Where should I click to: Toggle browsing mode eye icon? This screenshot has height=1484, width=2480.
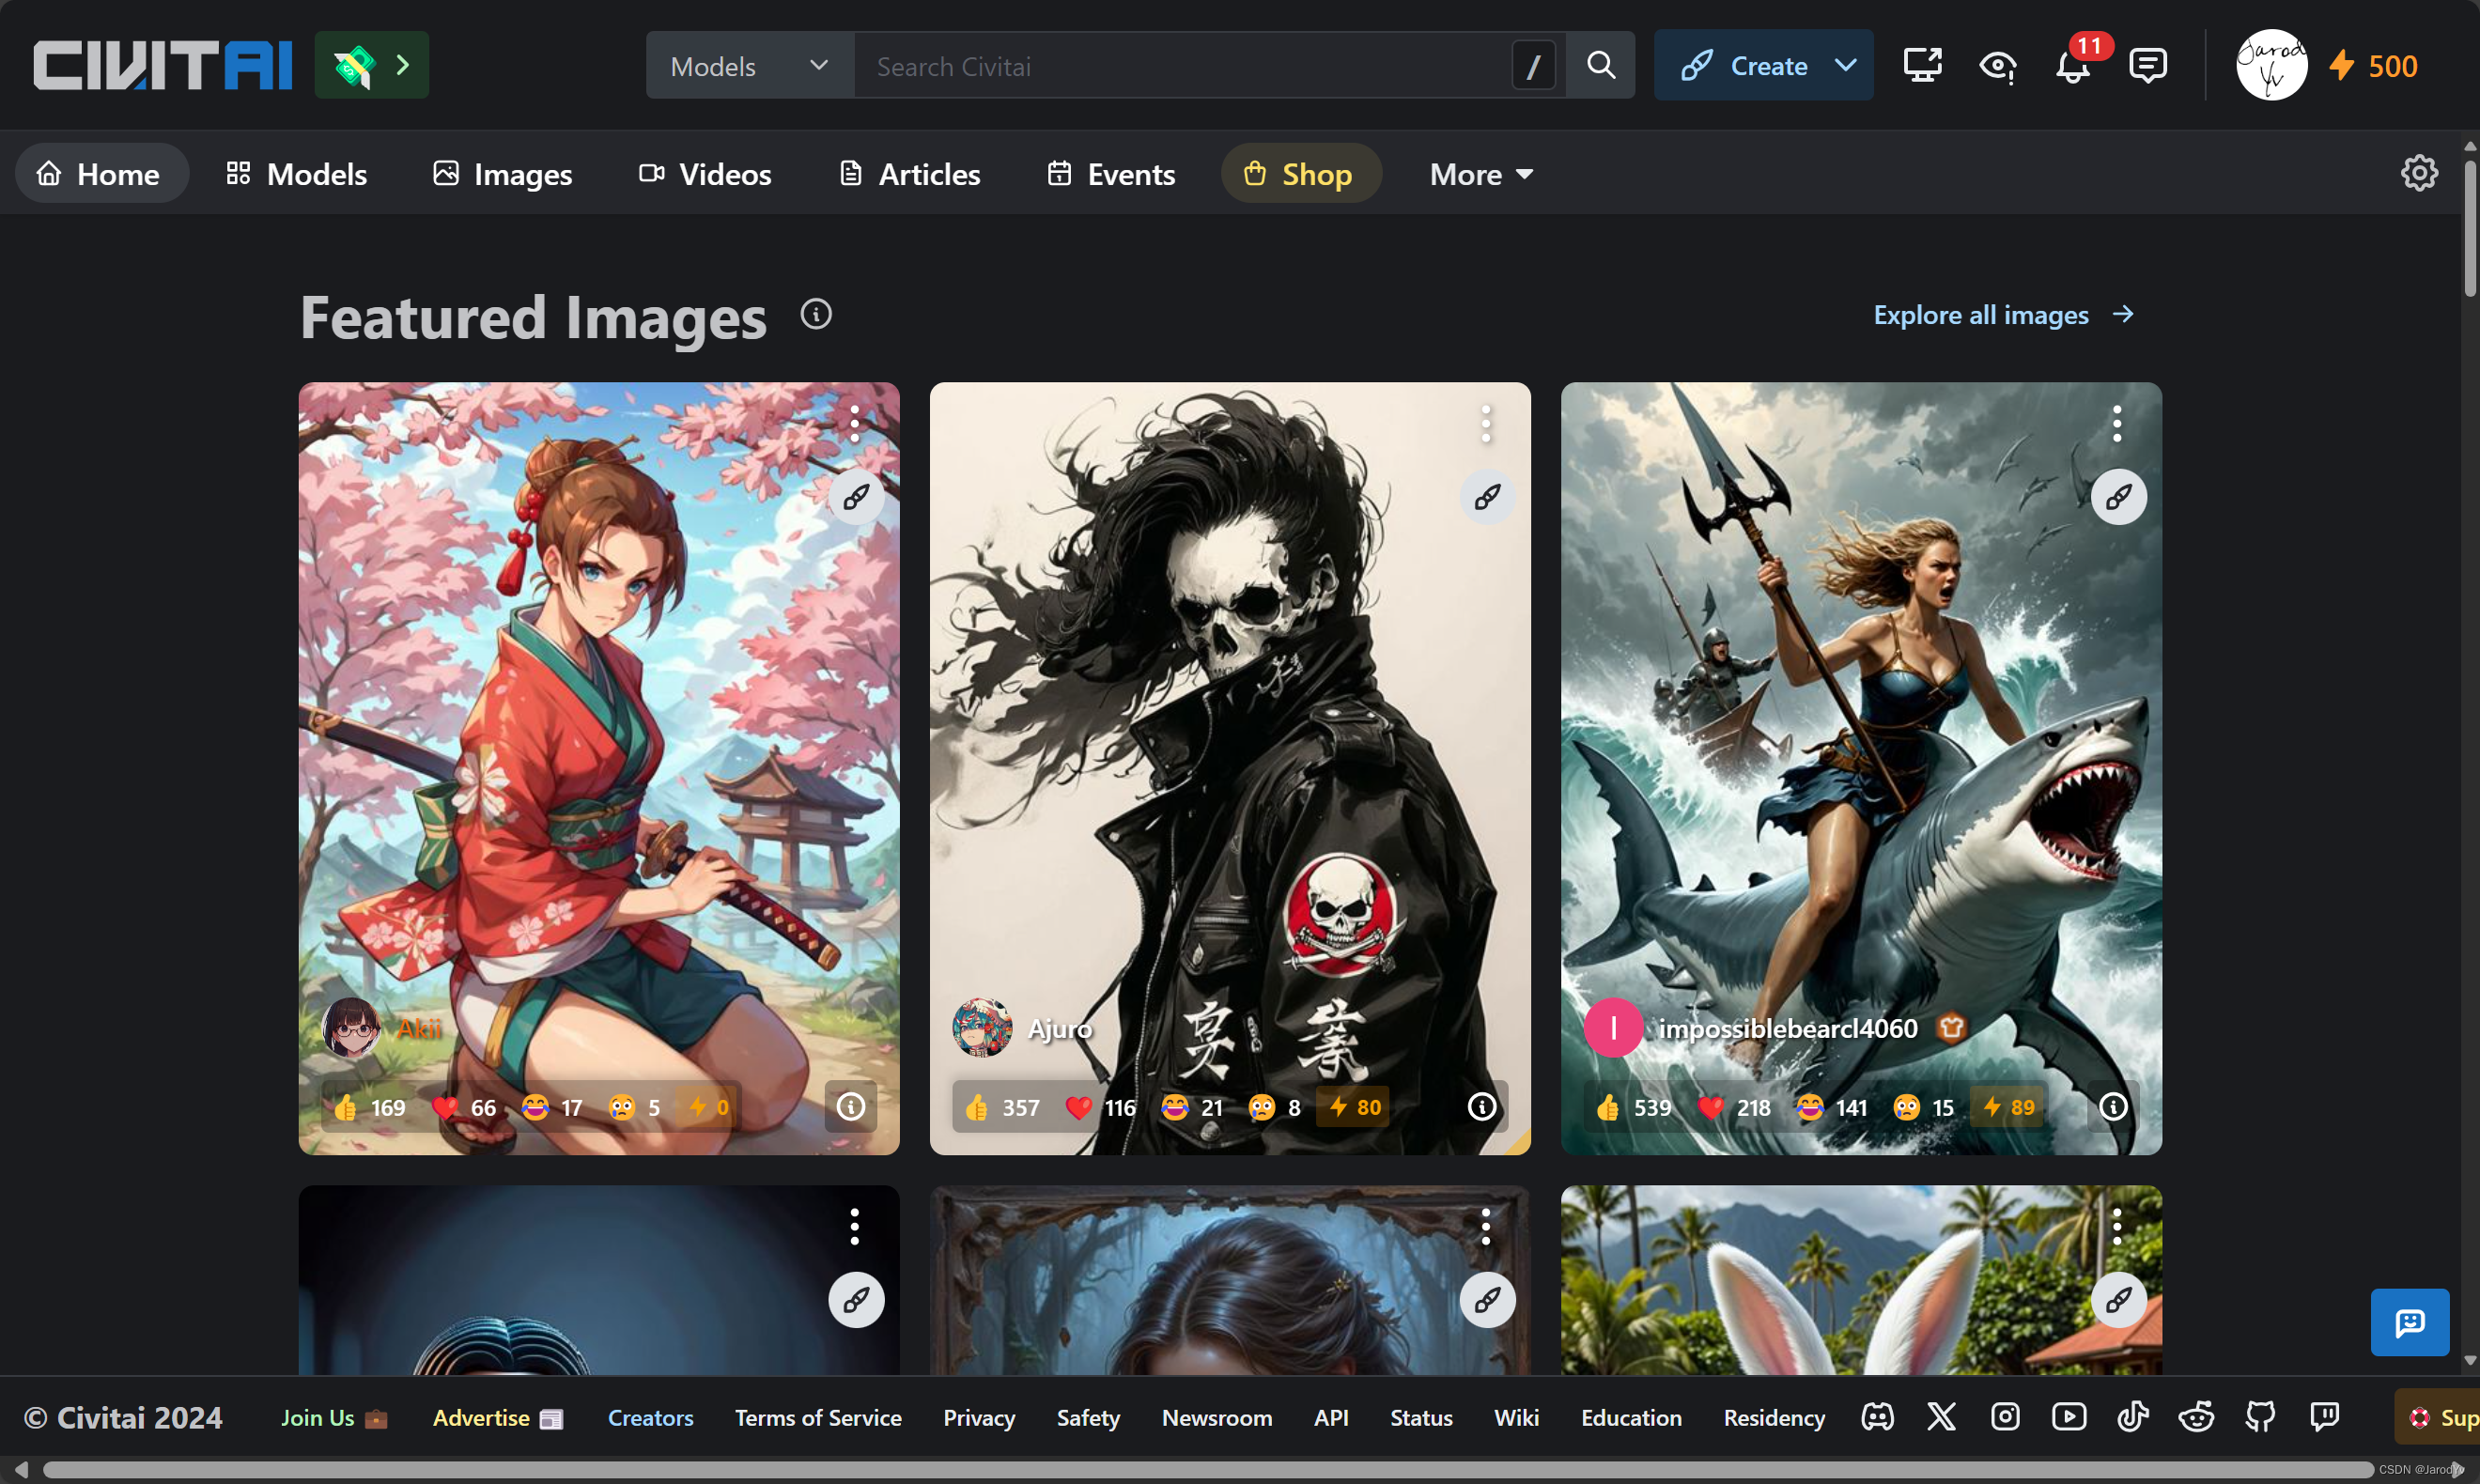coord(1997,66)
